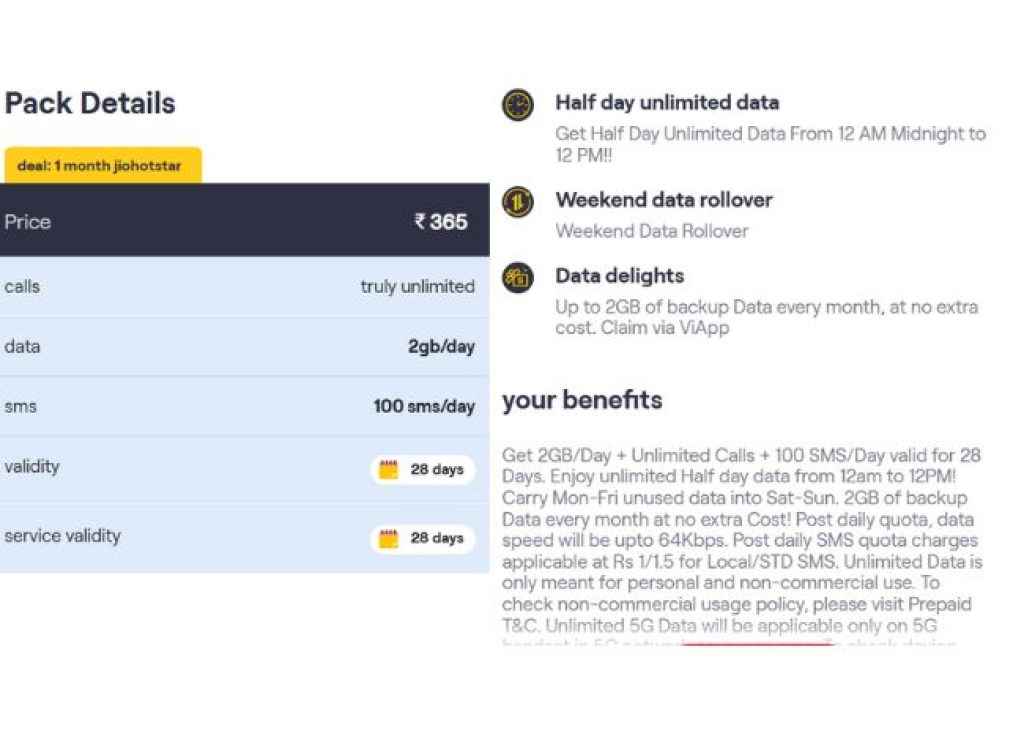This screenshot has width=1024, height=756.
Task: Click the rupee price value ₹365
Action: pyautogui.click(x=444, y=222)
